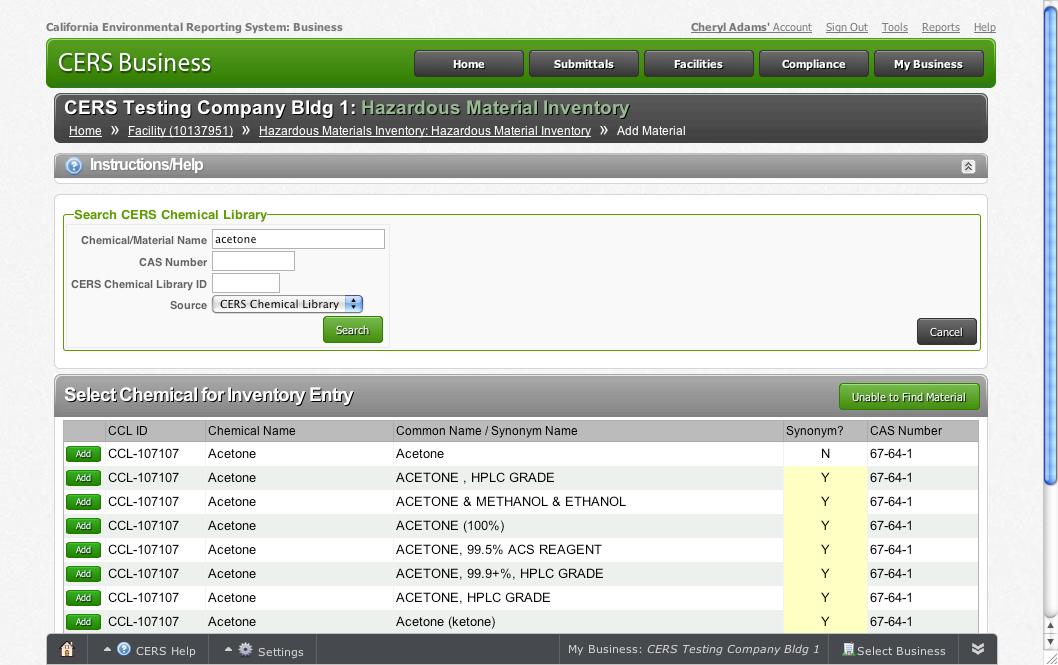The width and height of the screenshot is (1058, 665).
Task: Collapse the Instructions/Help panel
Action: pos(968,166)
